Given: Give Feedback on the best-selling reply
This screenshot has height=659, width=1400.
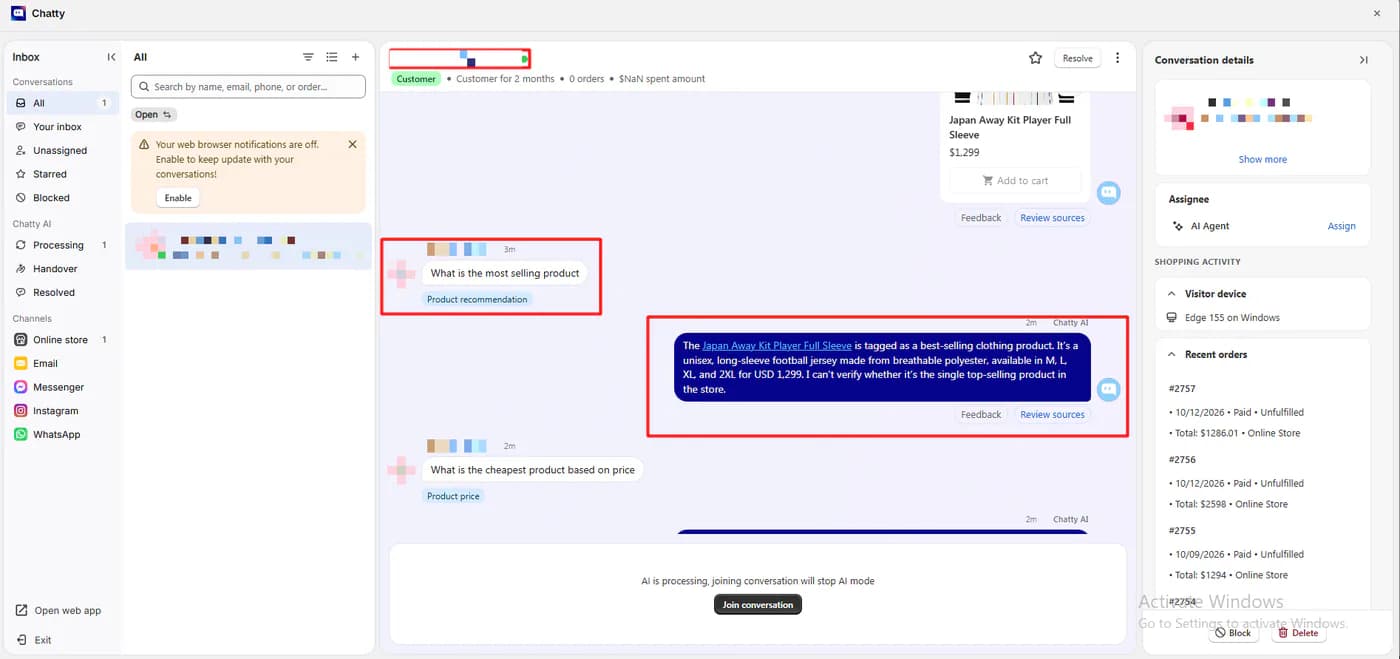Looking at the screenshot, I should coord(981,415).
